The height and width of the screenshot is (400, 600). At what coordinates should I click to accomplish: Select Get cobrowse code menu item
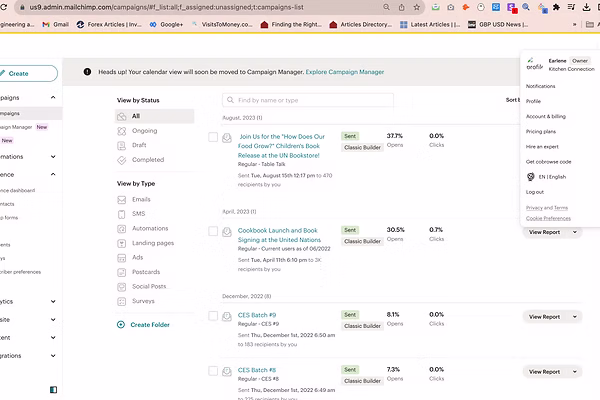coord(548,162)
